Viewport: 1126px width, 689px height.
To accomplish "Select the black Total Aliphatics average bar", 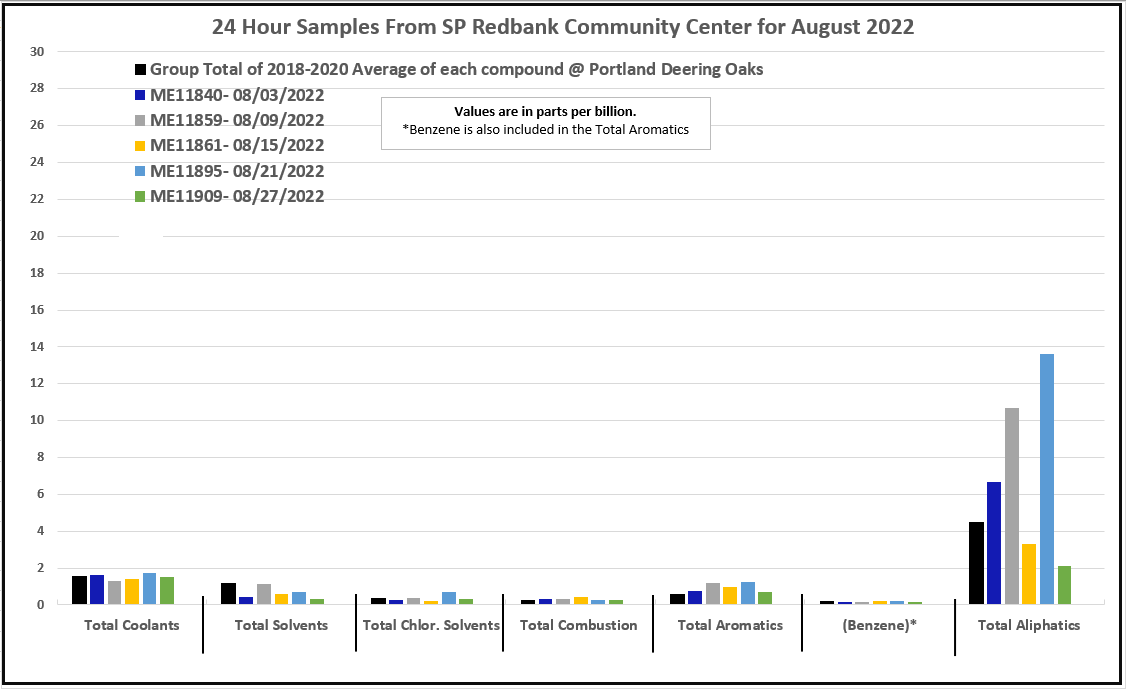I will click(976, 563).
